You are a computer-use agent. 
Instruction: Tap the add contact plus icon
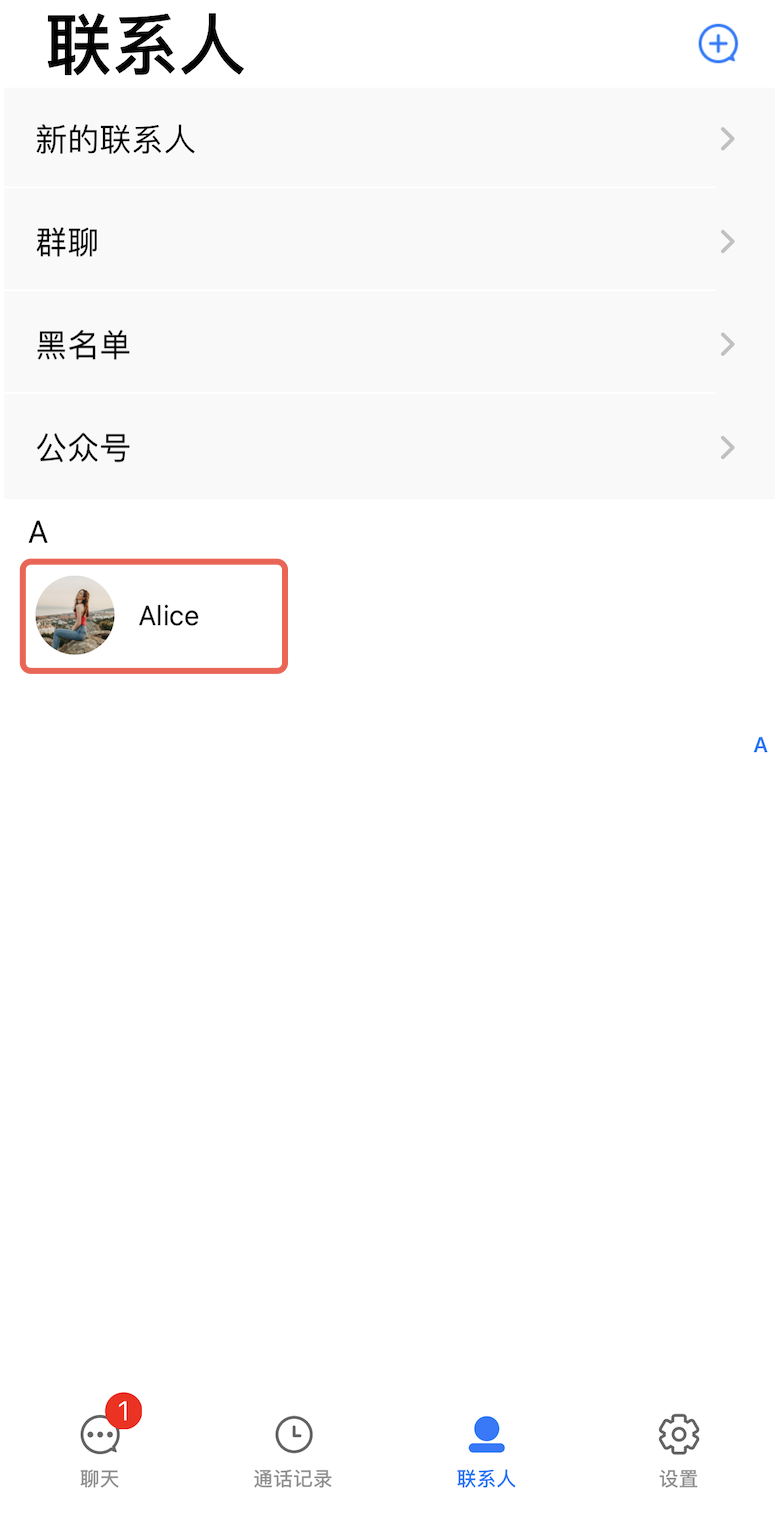point(717,44)
